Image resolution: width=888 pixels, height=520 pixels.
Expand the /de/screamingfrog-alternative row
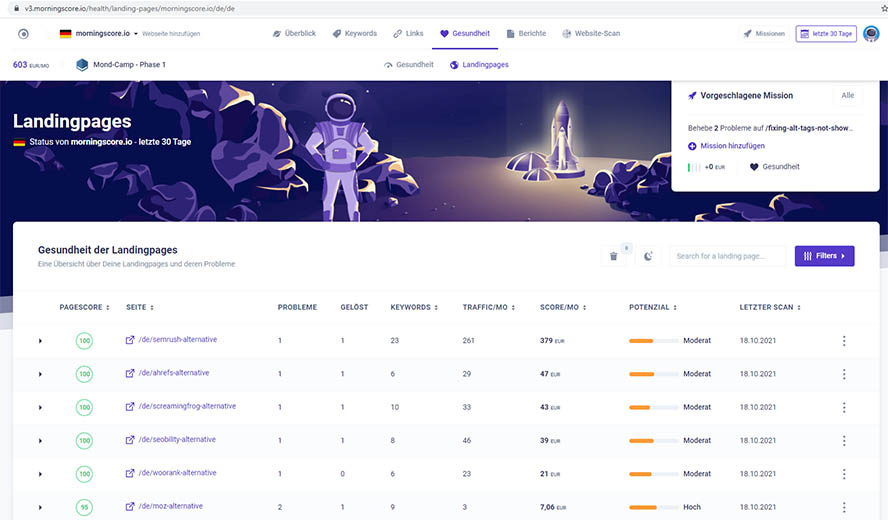click(40, 408)
